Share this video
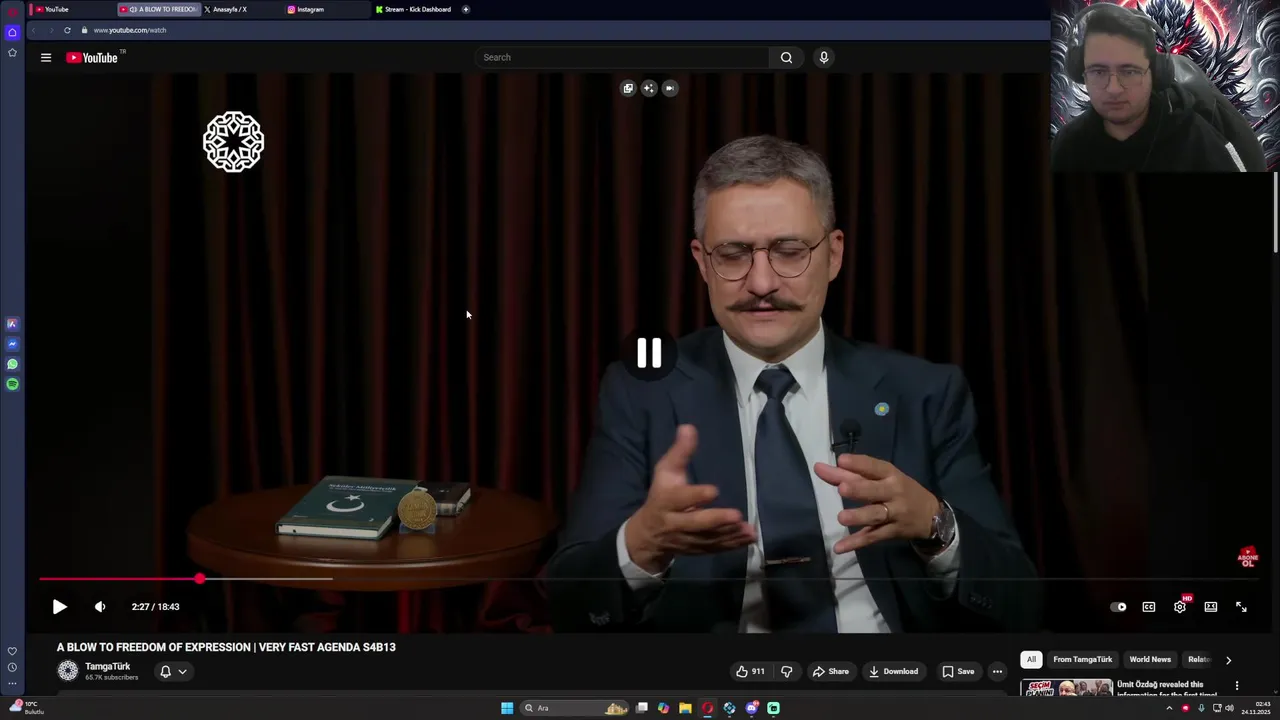Viewport: 1280px width, 720px height. pos(830,672)
